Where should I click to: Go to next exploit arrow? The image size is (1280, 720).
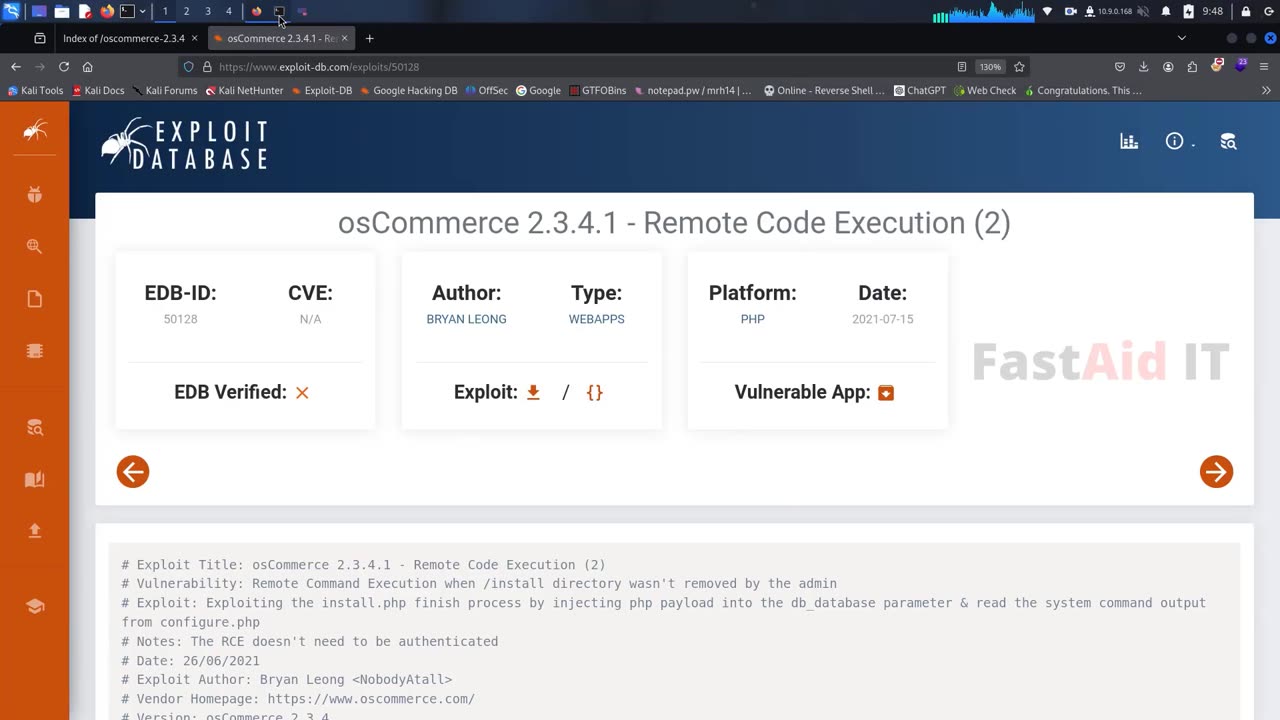(x=1216, y=472)
